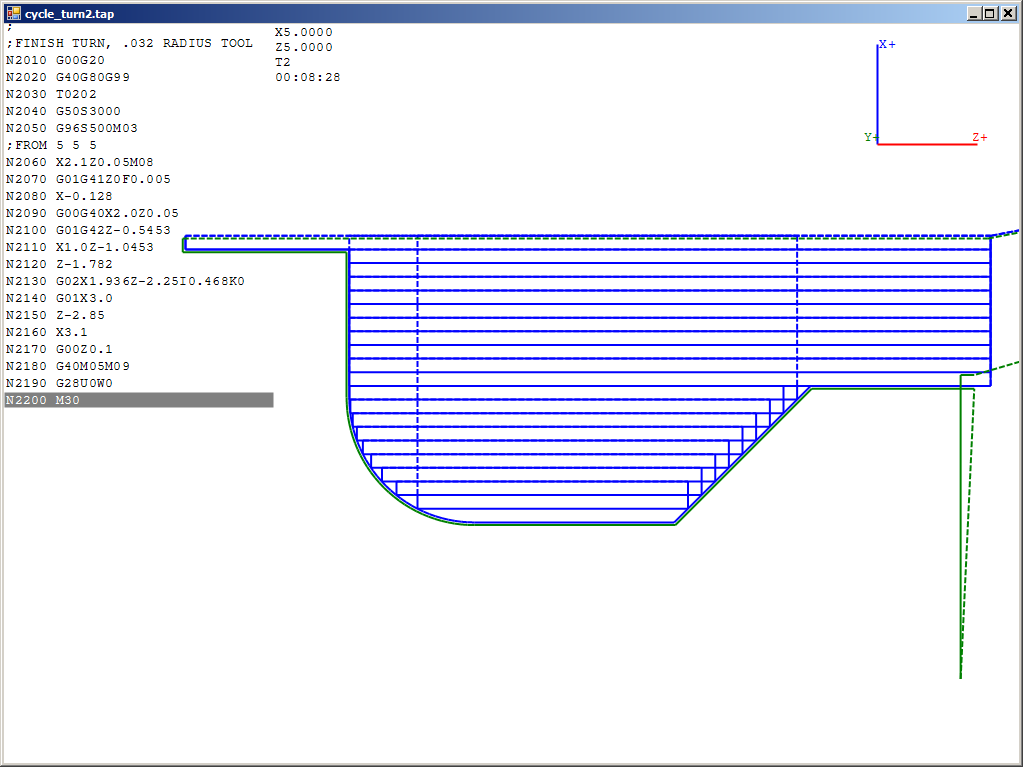Click the 00:08:28 cycle time readout
This screenshot has height=767, width=1023.
point(308,77)
